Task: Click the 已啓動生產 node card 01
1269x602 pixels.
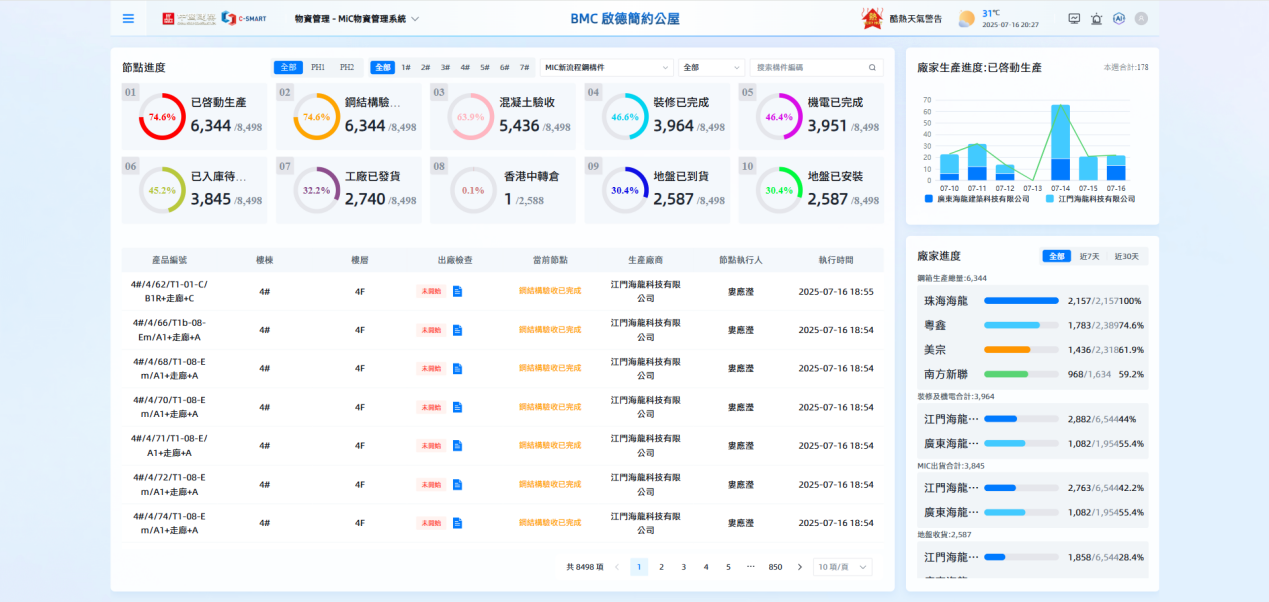Action: coord(194,116)
